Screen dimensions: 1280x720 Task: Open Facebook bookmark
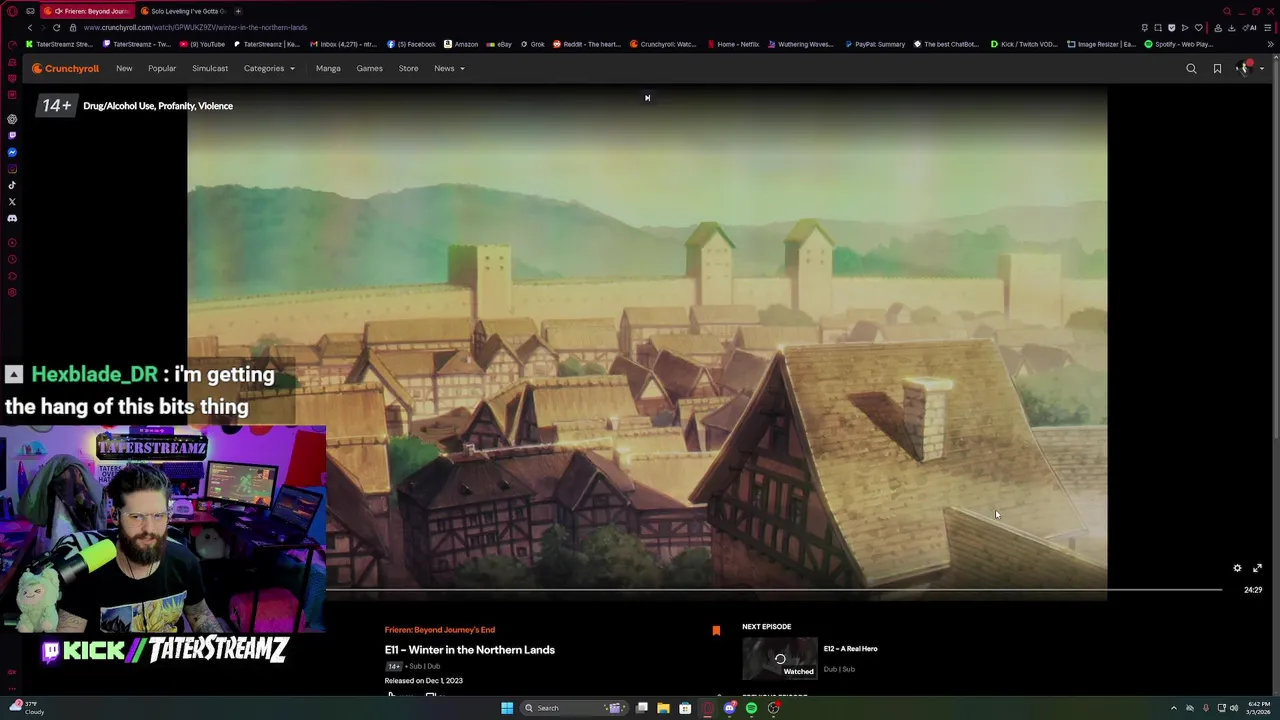410,44
